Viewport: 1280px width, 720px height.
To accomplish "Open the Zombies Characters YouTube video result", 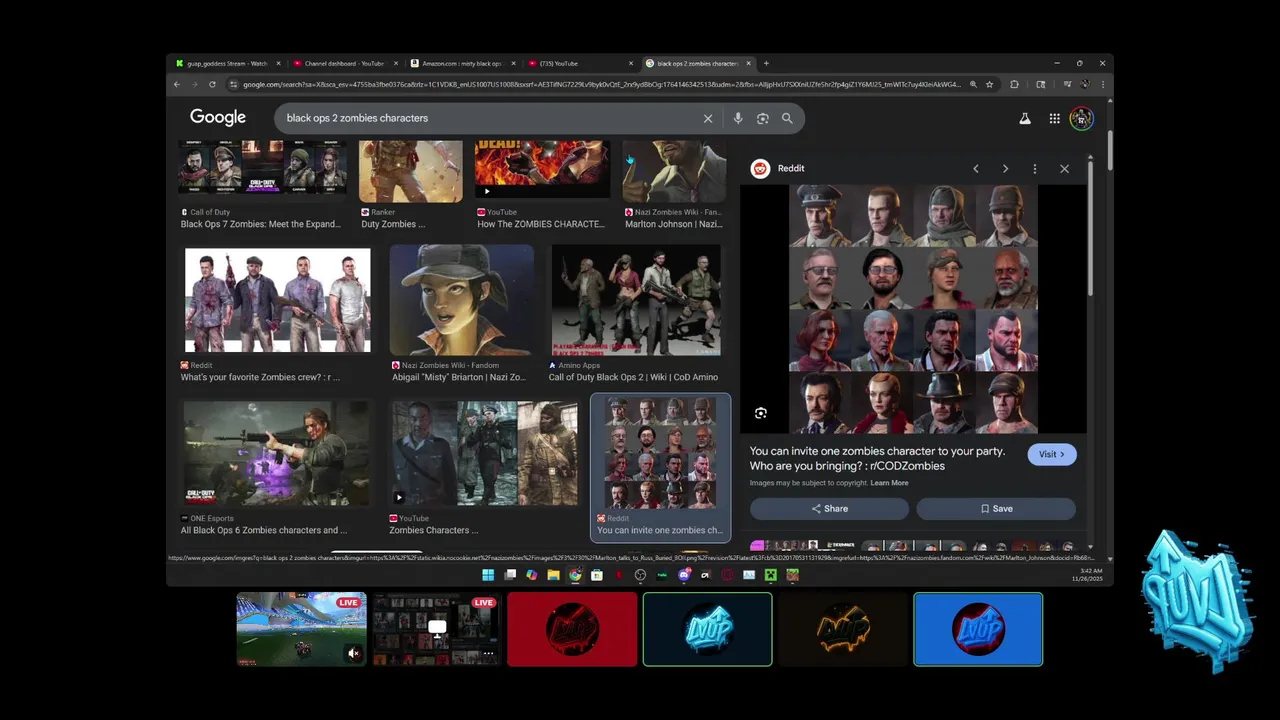I will (x=484, y=453).
